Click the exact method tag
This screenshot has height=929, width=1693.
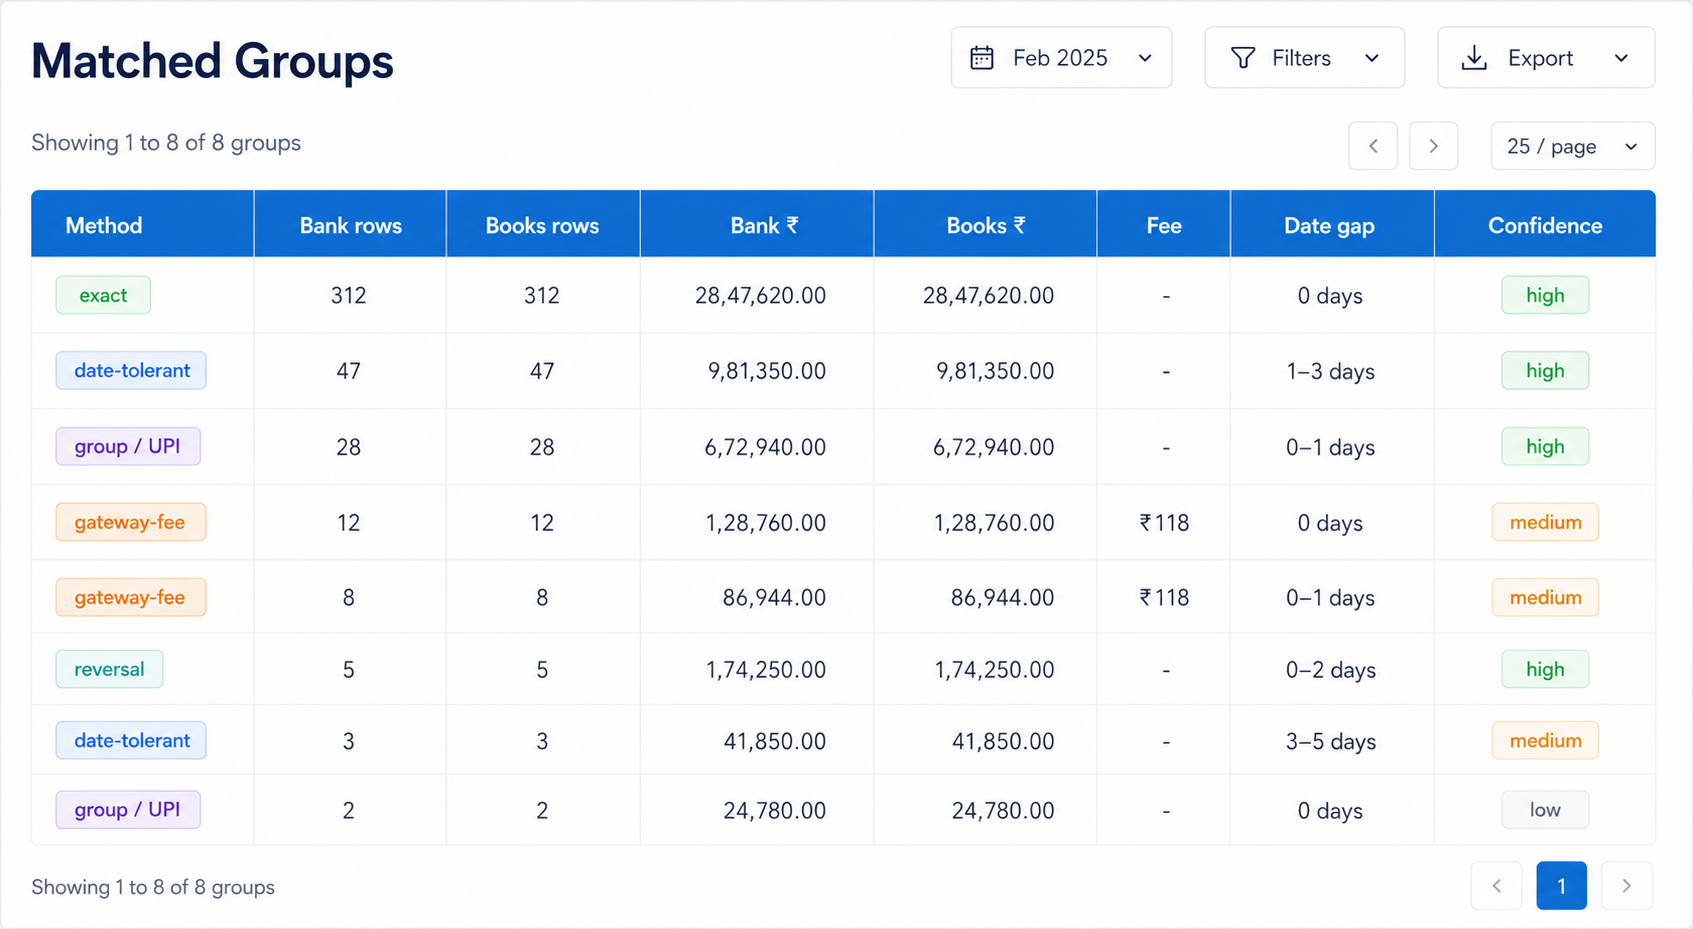tap(103, 295)
